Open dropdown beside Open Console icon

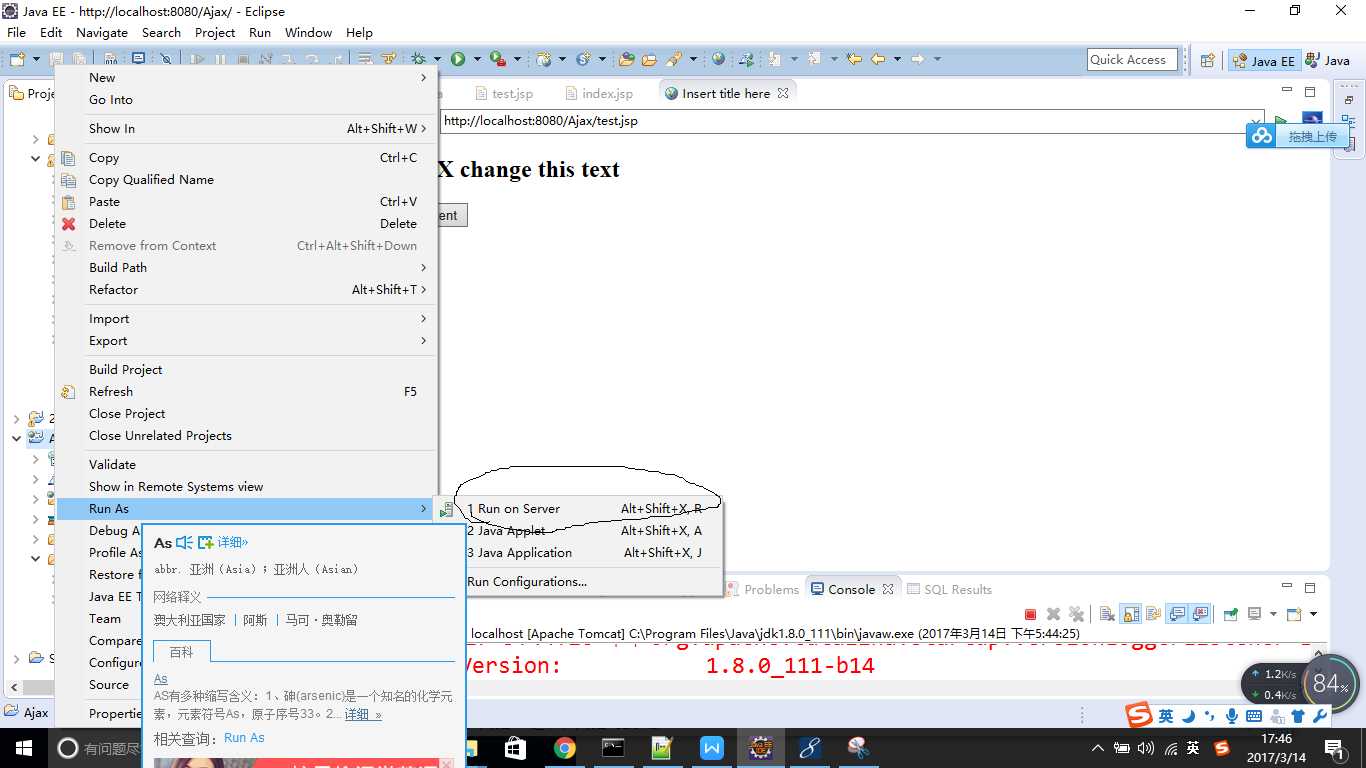pyautogui.click(x=1313, y=614)
